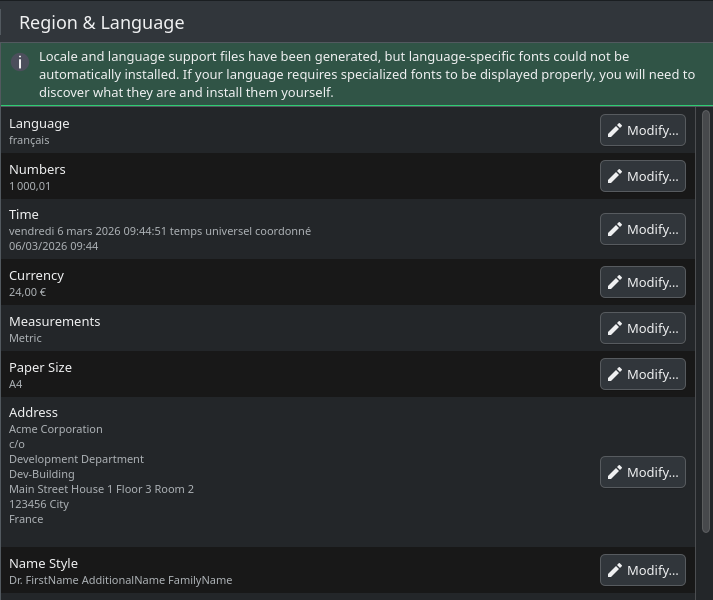Click the pencil icon in Numbers' Modify button
Screen dimensions: 713x600
click(x=615, y=176)
